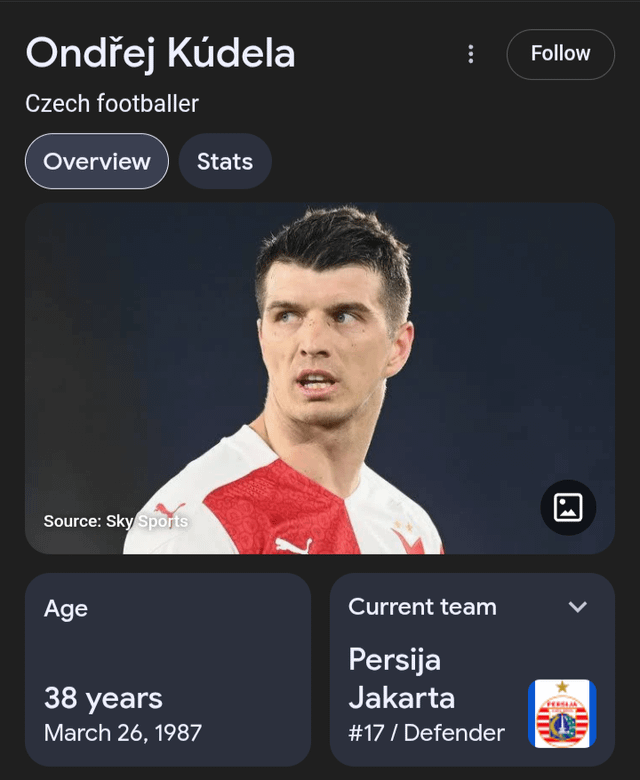Open the Persija Jakarta team name
Viewport: 640px width, 780px height.
pyautogui.click(x=402, y=678)
